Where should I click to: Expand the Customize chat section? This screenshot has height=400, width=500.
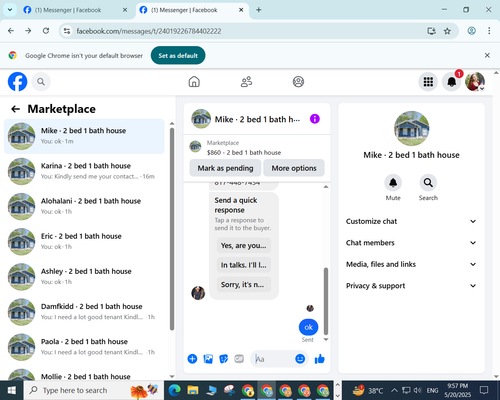coord(411,221)
